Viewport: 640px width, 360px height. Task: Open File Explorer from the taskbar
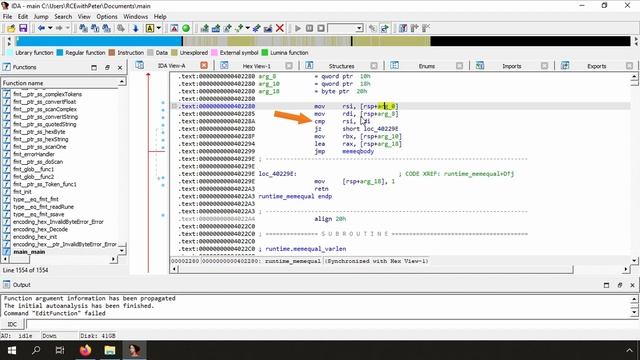(109, 350)
